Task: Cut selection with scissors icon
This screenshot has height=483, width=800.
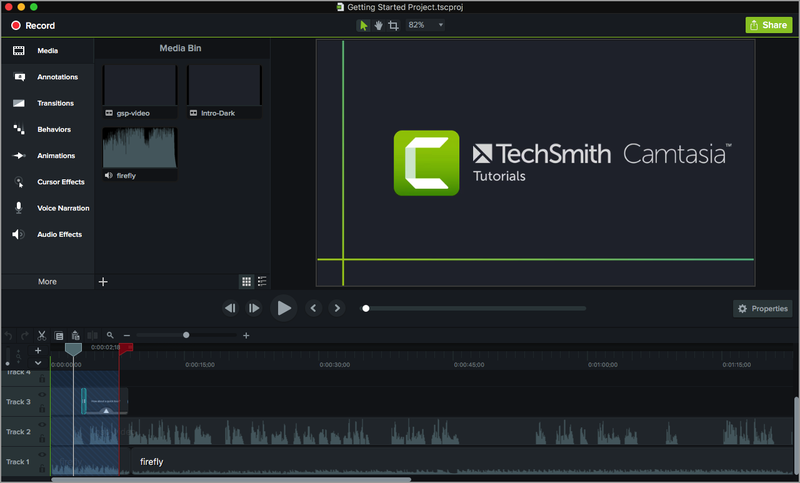Action: pos(42,336)
